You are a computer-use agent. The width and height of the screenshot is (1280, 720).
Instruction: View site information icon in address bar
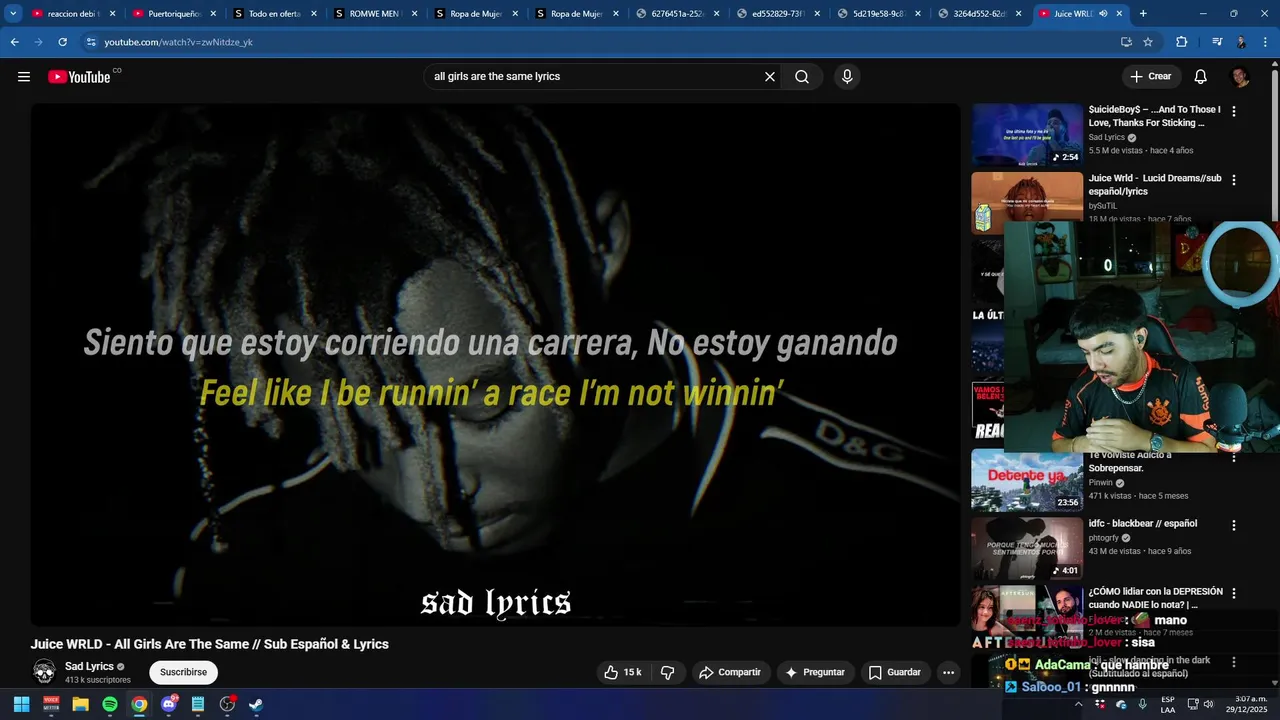pyautogui.click(x=90, y=42)
